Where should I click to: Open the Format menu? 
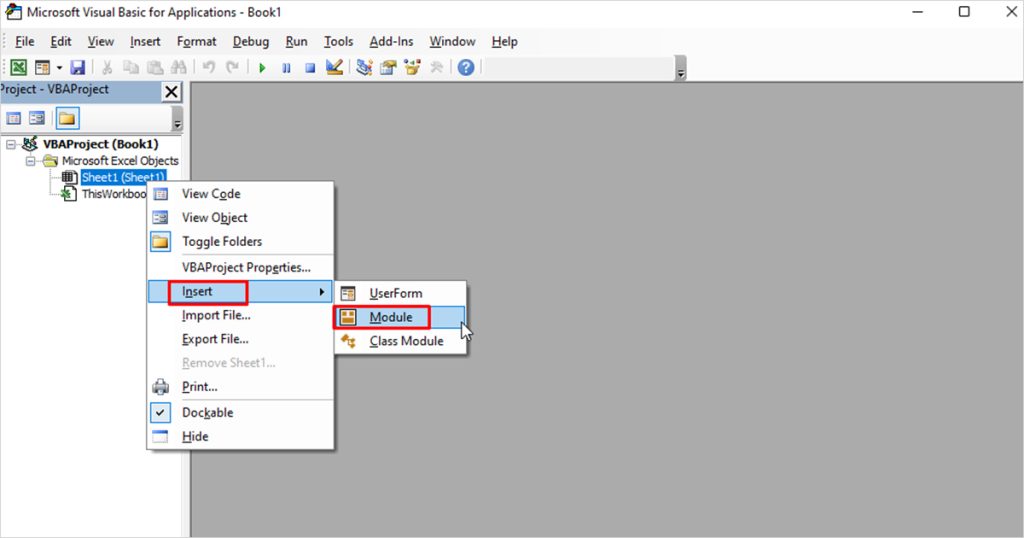coord(197,41)
